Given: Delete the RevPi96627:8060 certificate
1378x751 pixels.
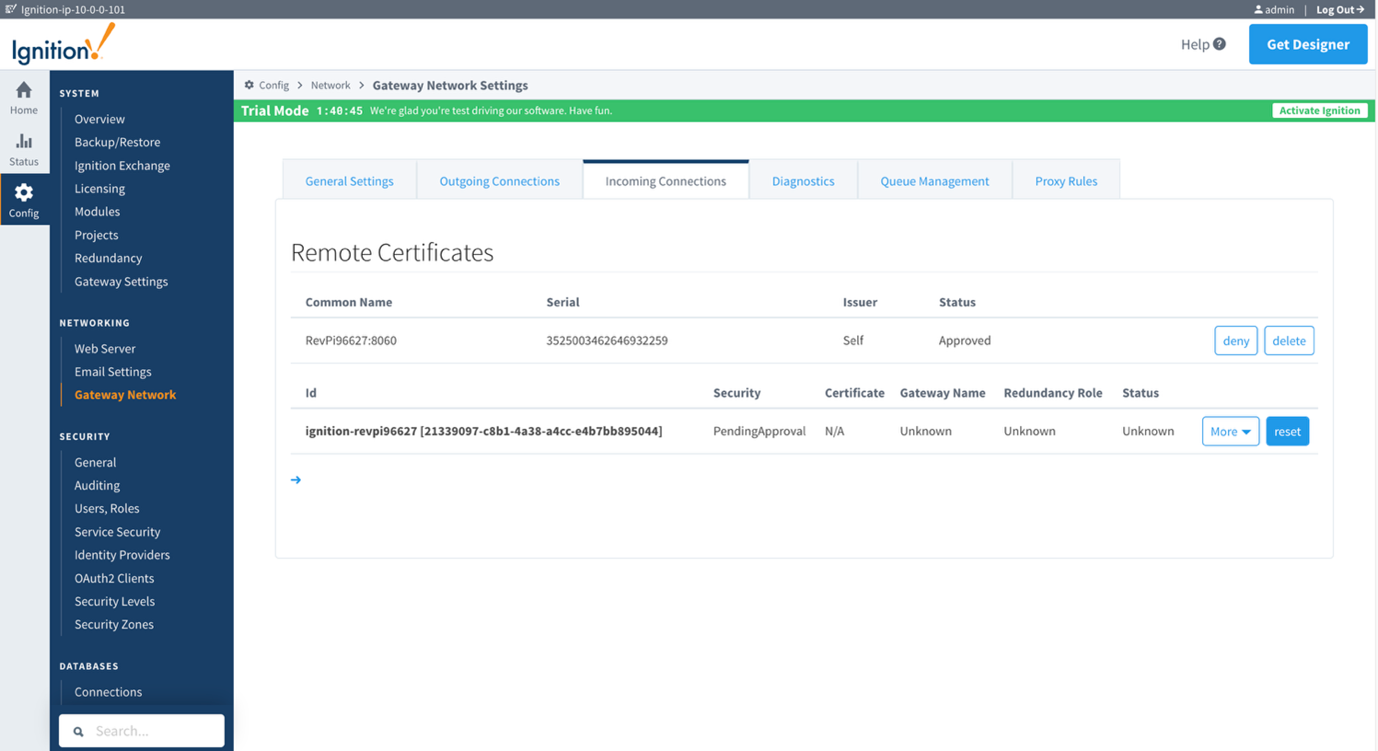Looking at the screenshot, I should click(1288, 341).
